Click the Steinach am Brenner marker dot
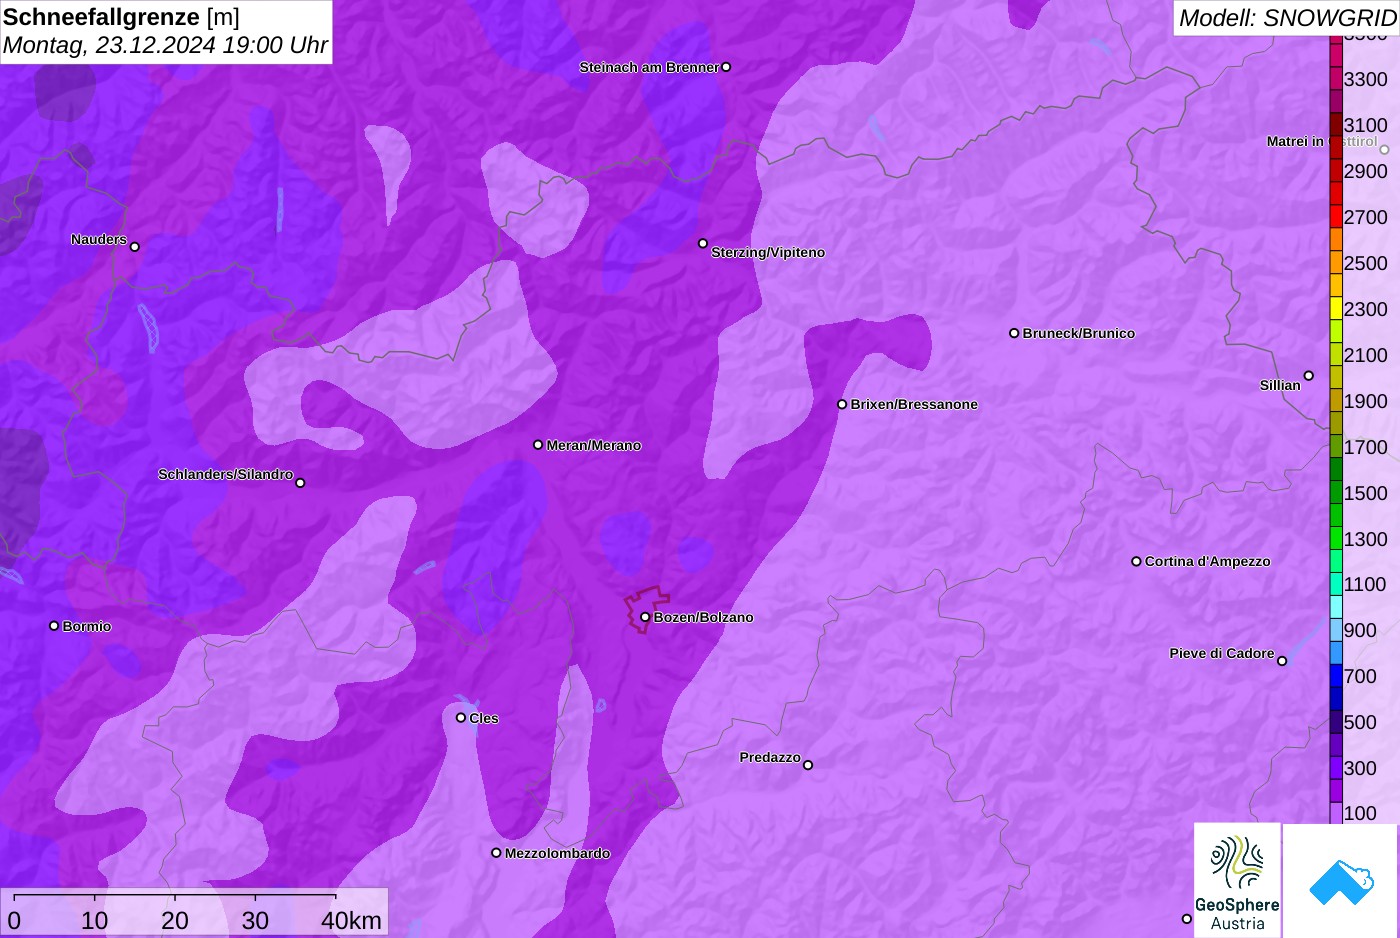The height and width of the screenshot is (938, 1400). point(726,67)
